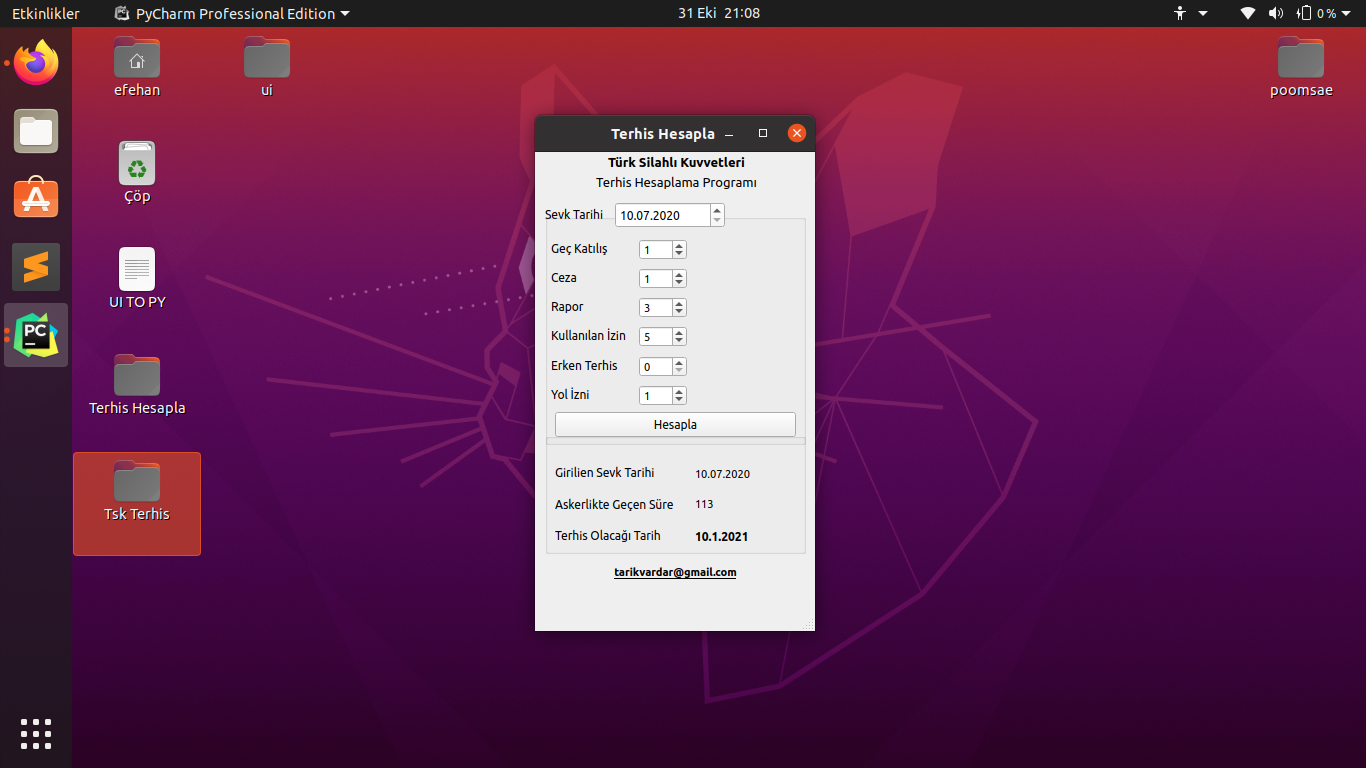Click the Ceza value field
The image size is (1366, 768).
(x=655, y=279)
